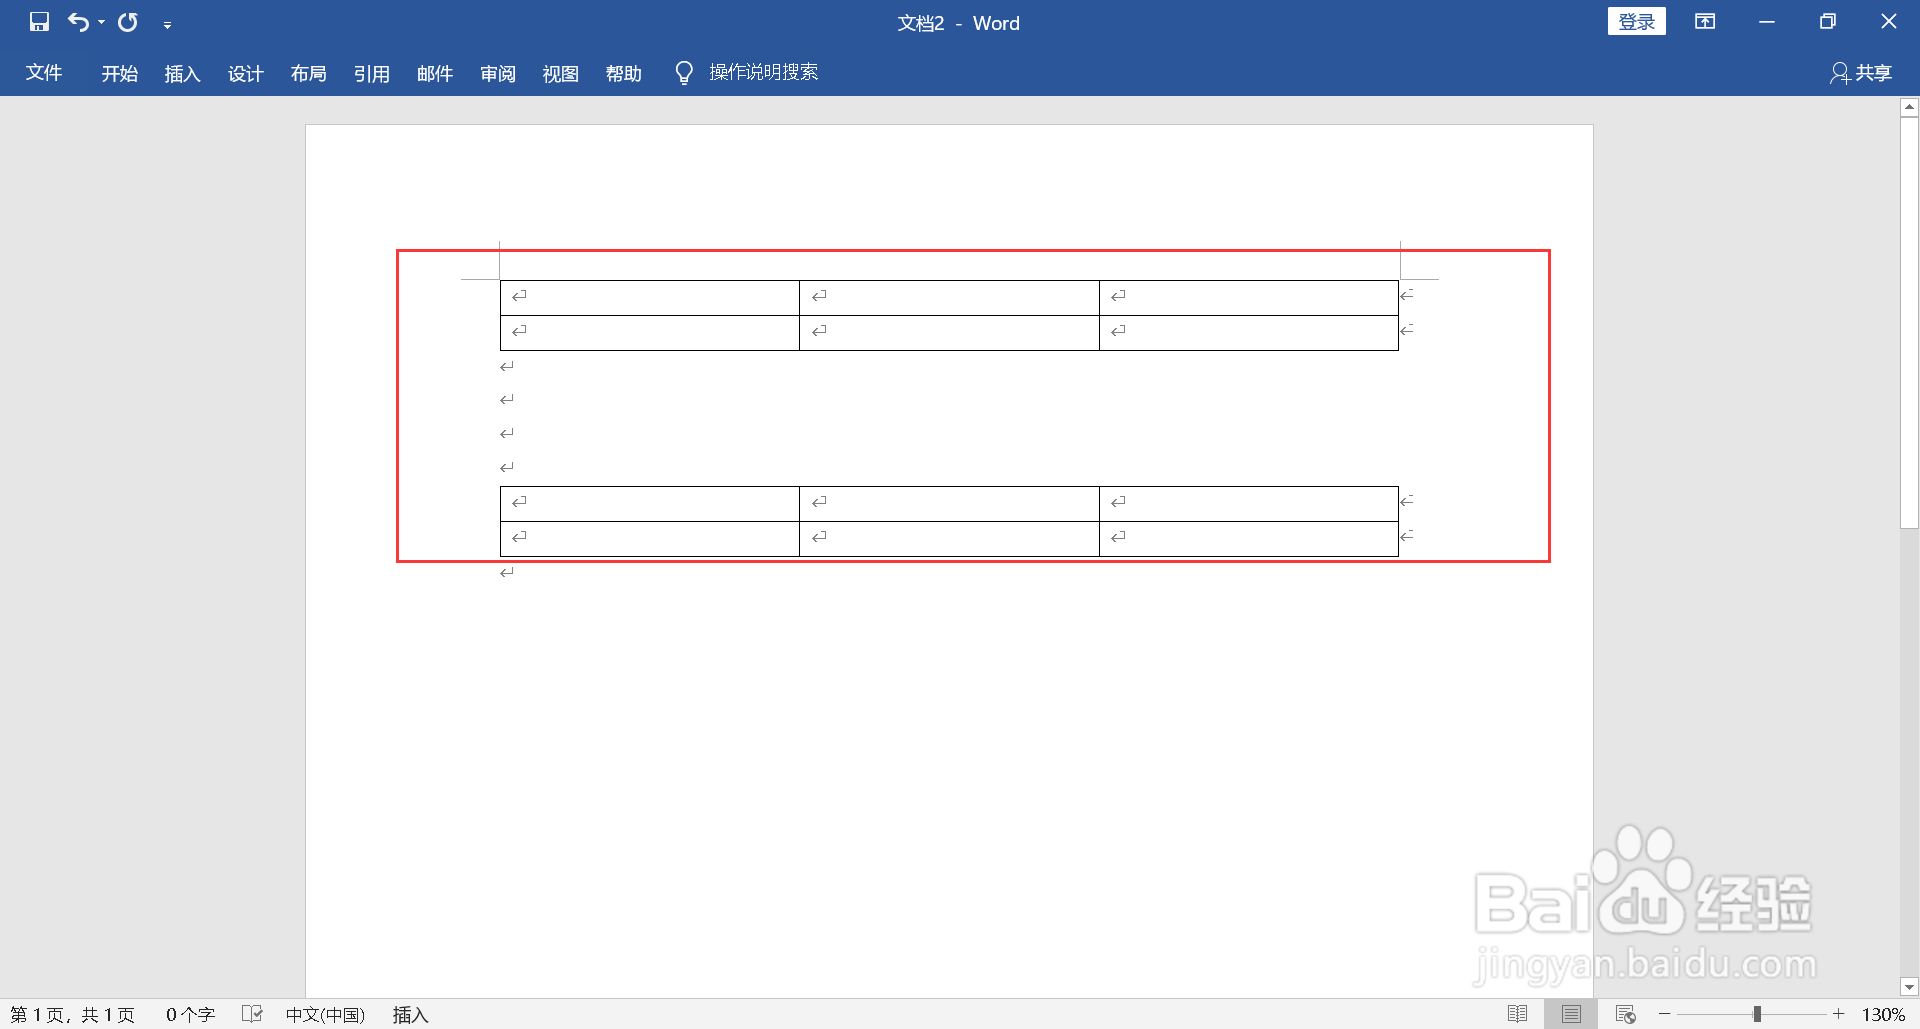
Task: Switch to the 邮件 (Mailings) tab
Action: 435,73
